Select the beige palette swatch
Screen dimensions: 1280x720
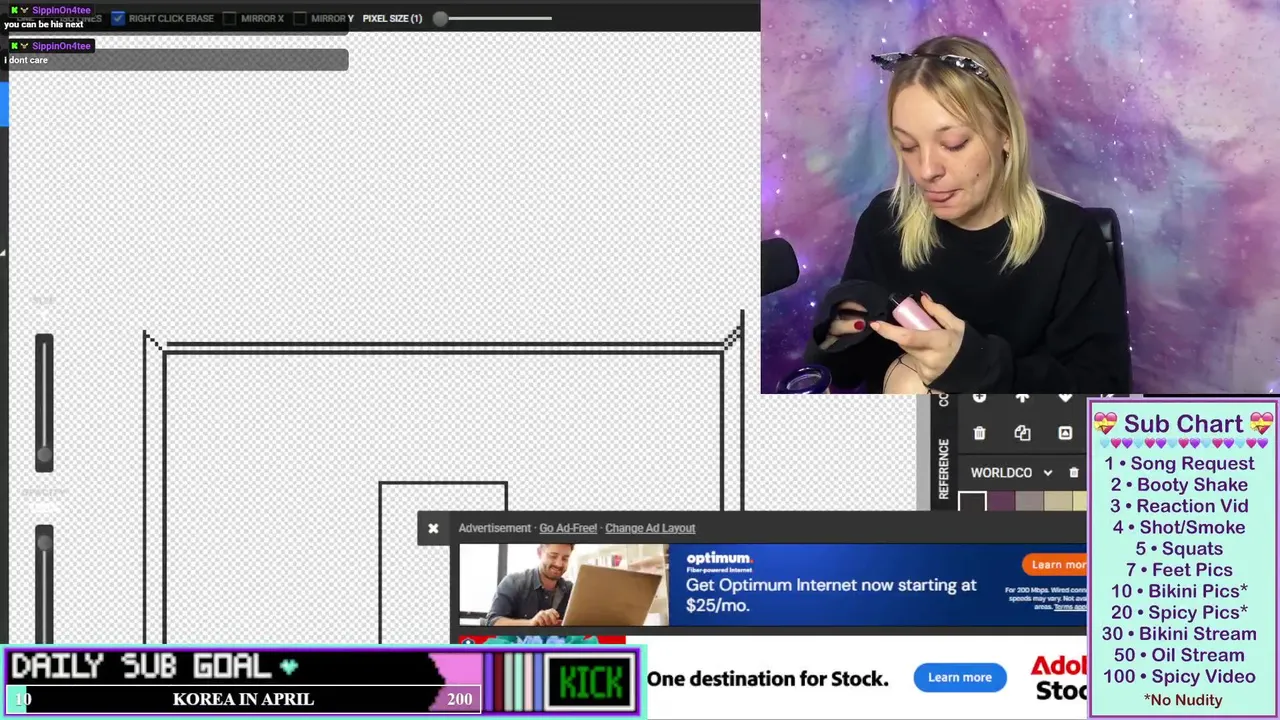(1058, 502)
